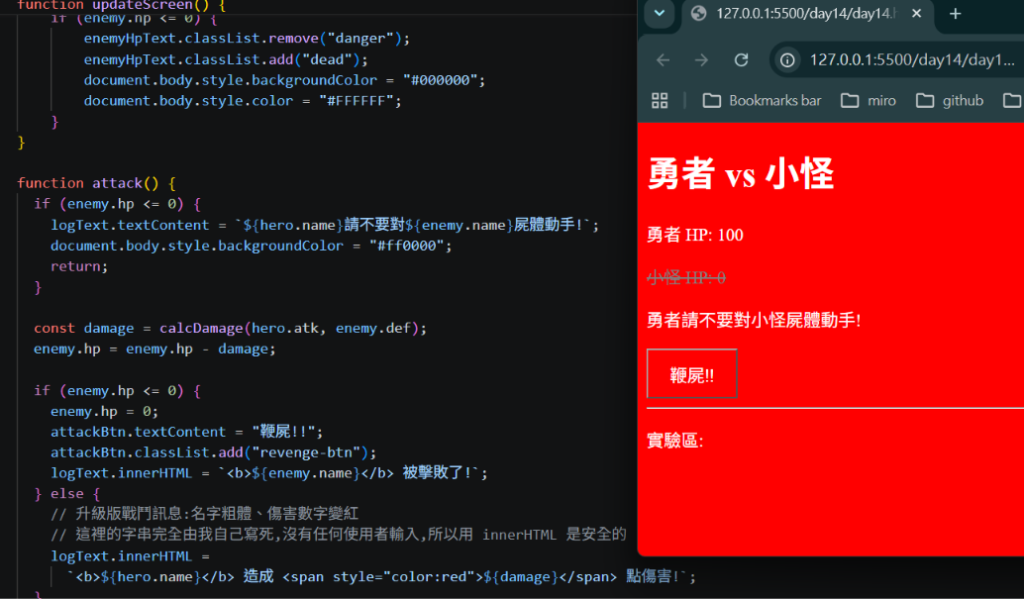Go back in browser history
This screenshot has width=1024, height=599.
point(663,60)
